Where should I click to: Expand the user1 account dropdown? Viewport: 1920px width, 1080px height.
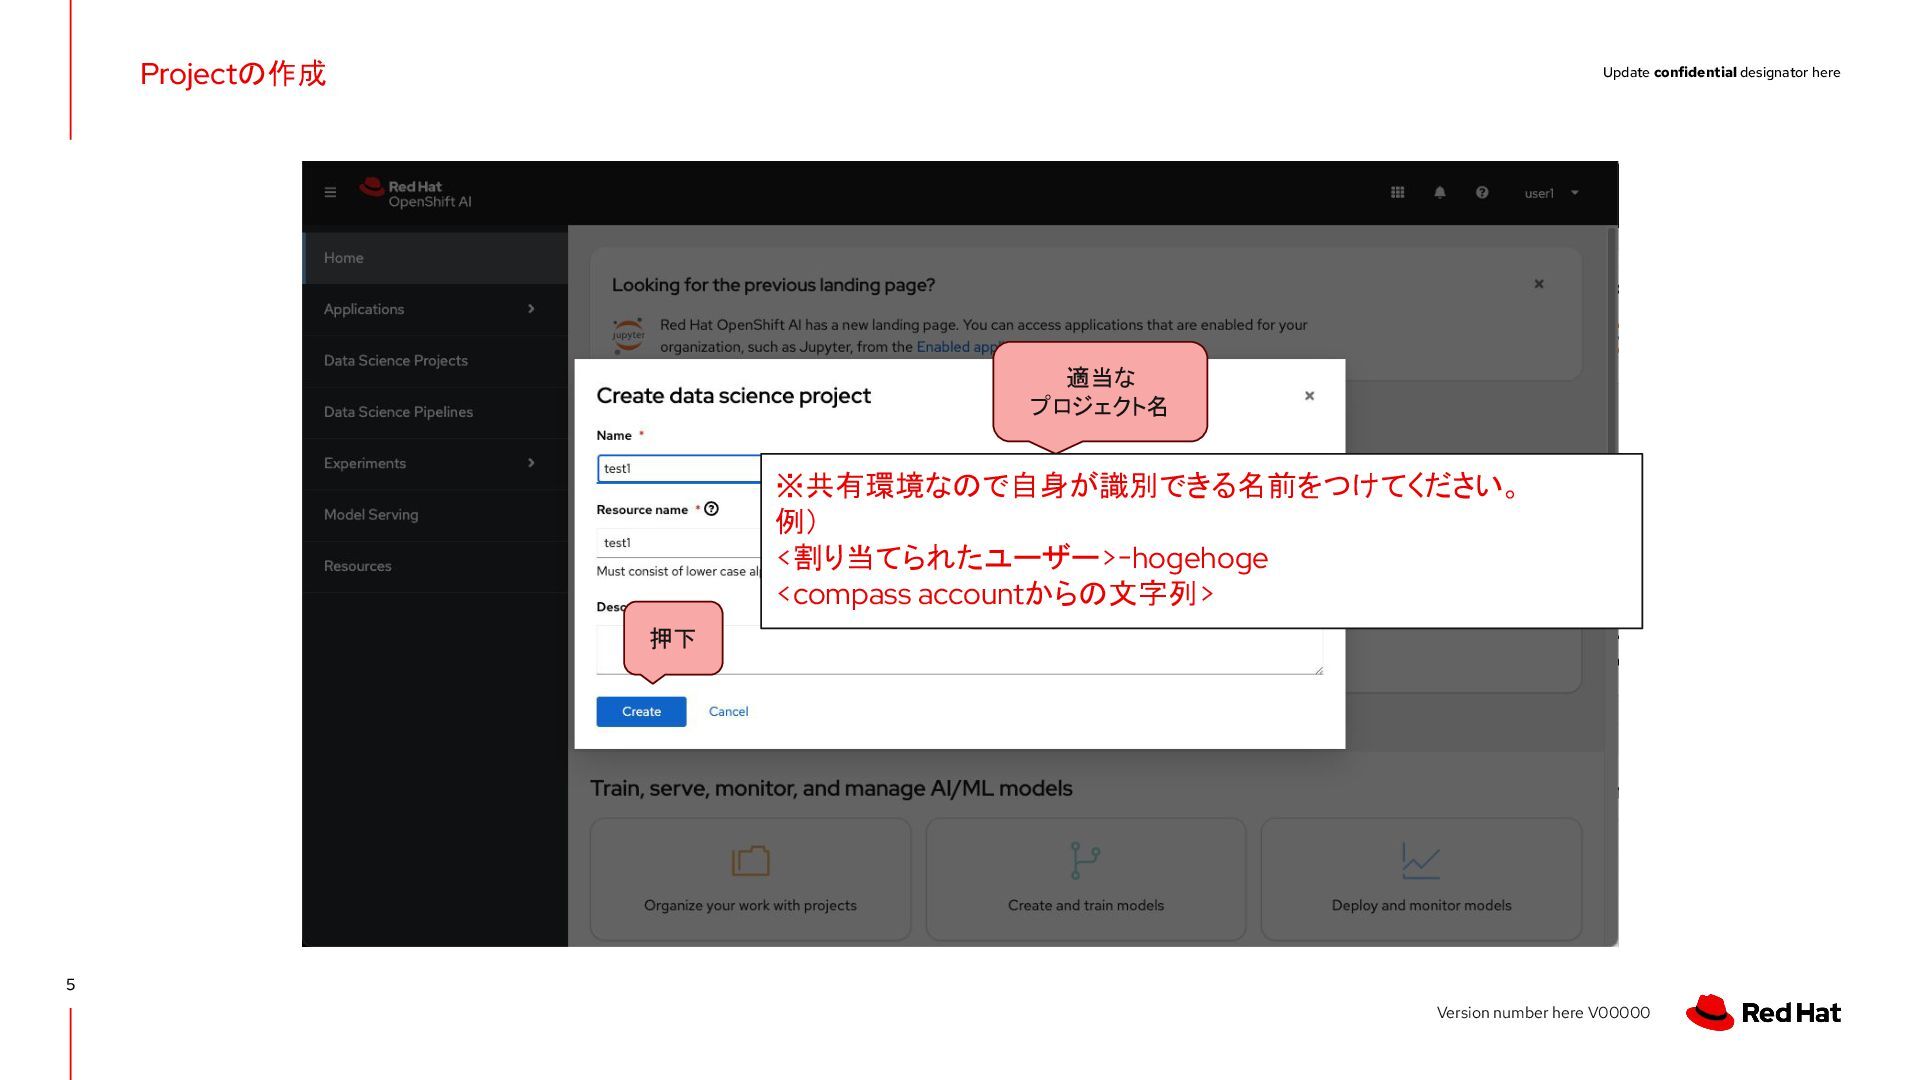tap(1551, 193)
